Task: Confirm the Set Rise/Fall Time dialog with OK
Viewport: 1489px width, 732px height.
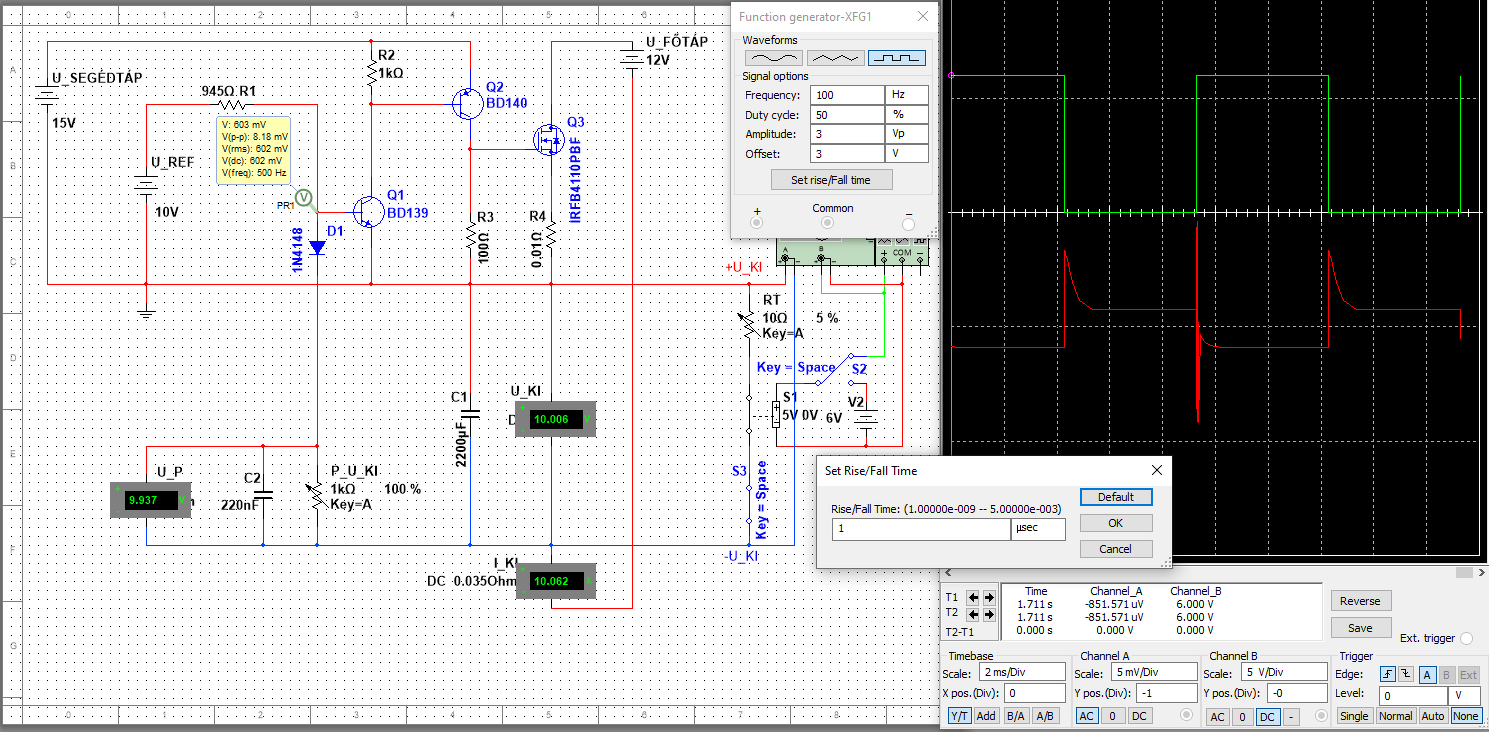Action: (1116, 523)
